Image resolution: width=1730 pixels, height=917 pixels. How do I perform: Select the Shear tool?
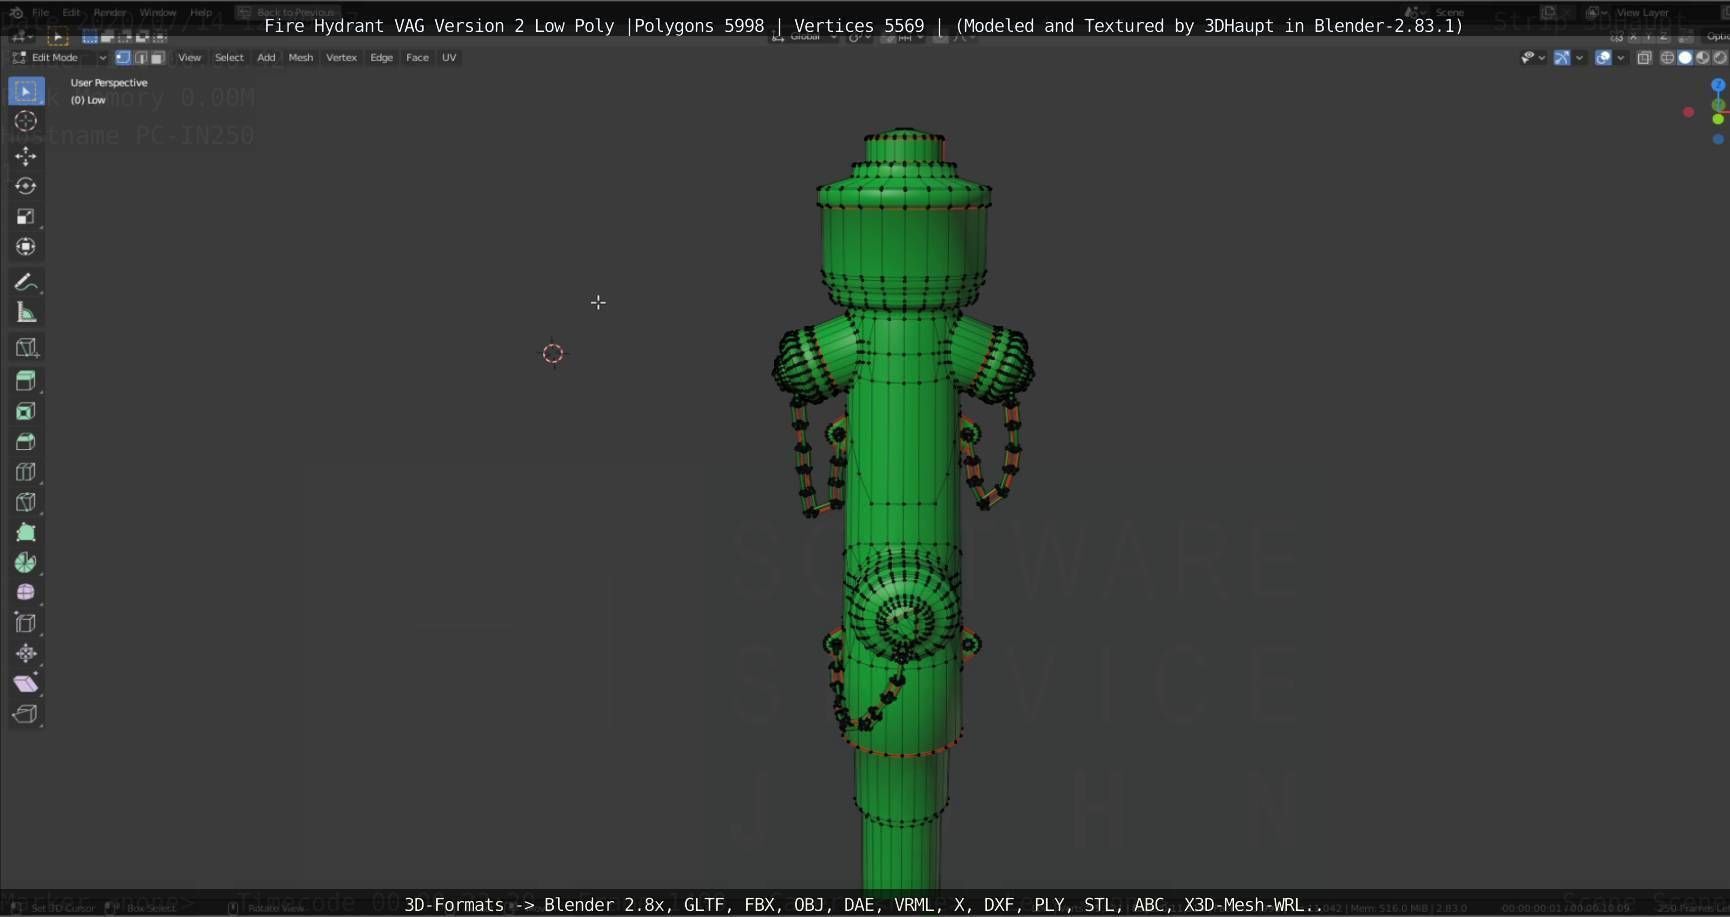pos(26,683)
